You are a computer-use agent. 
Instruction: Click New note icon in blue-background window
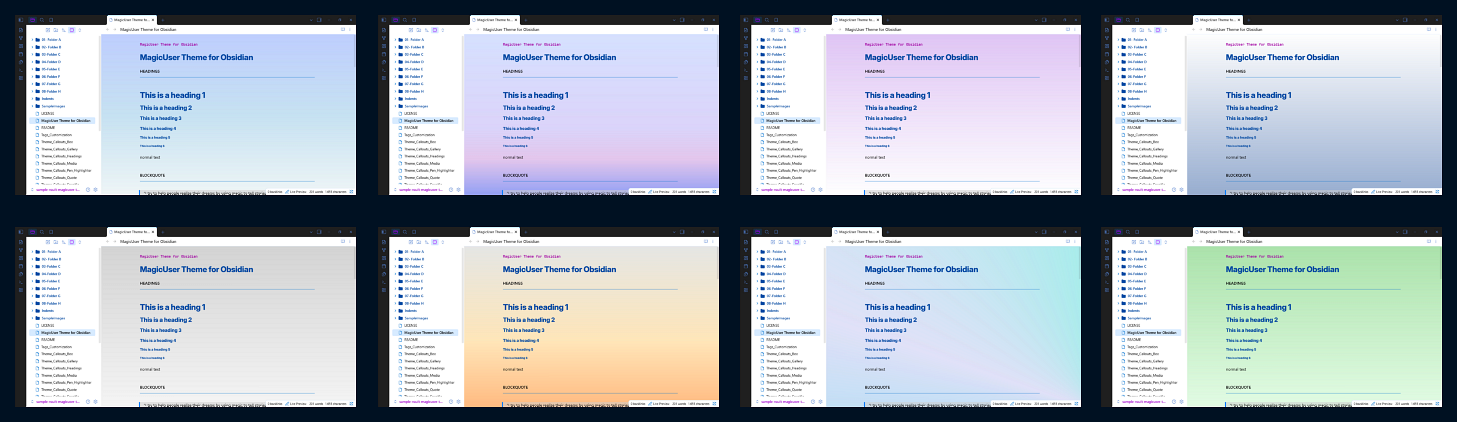[48, 30]
